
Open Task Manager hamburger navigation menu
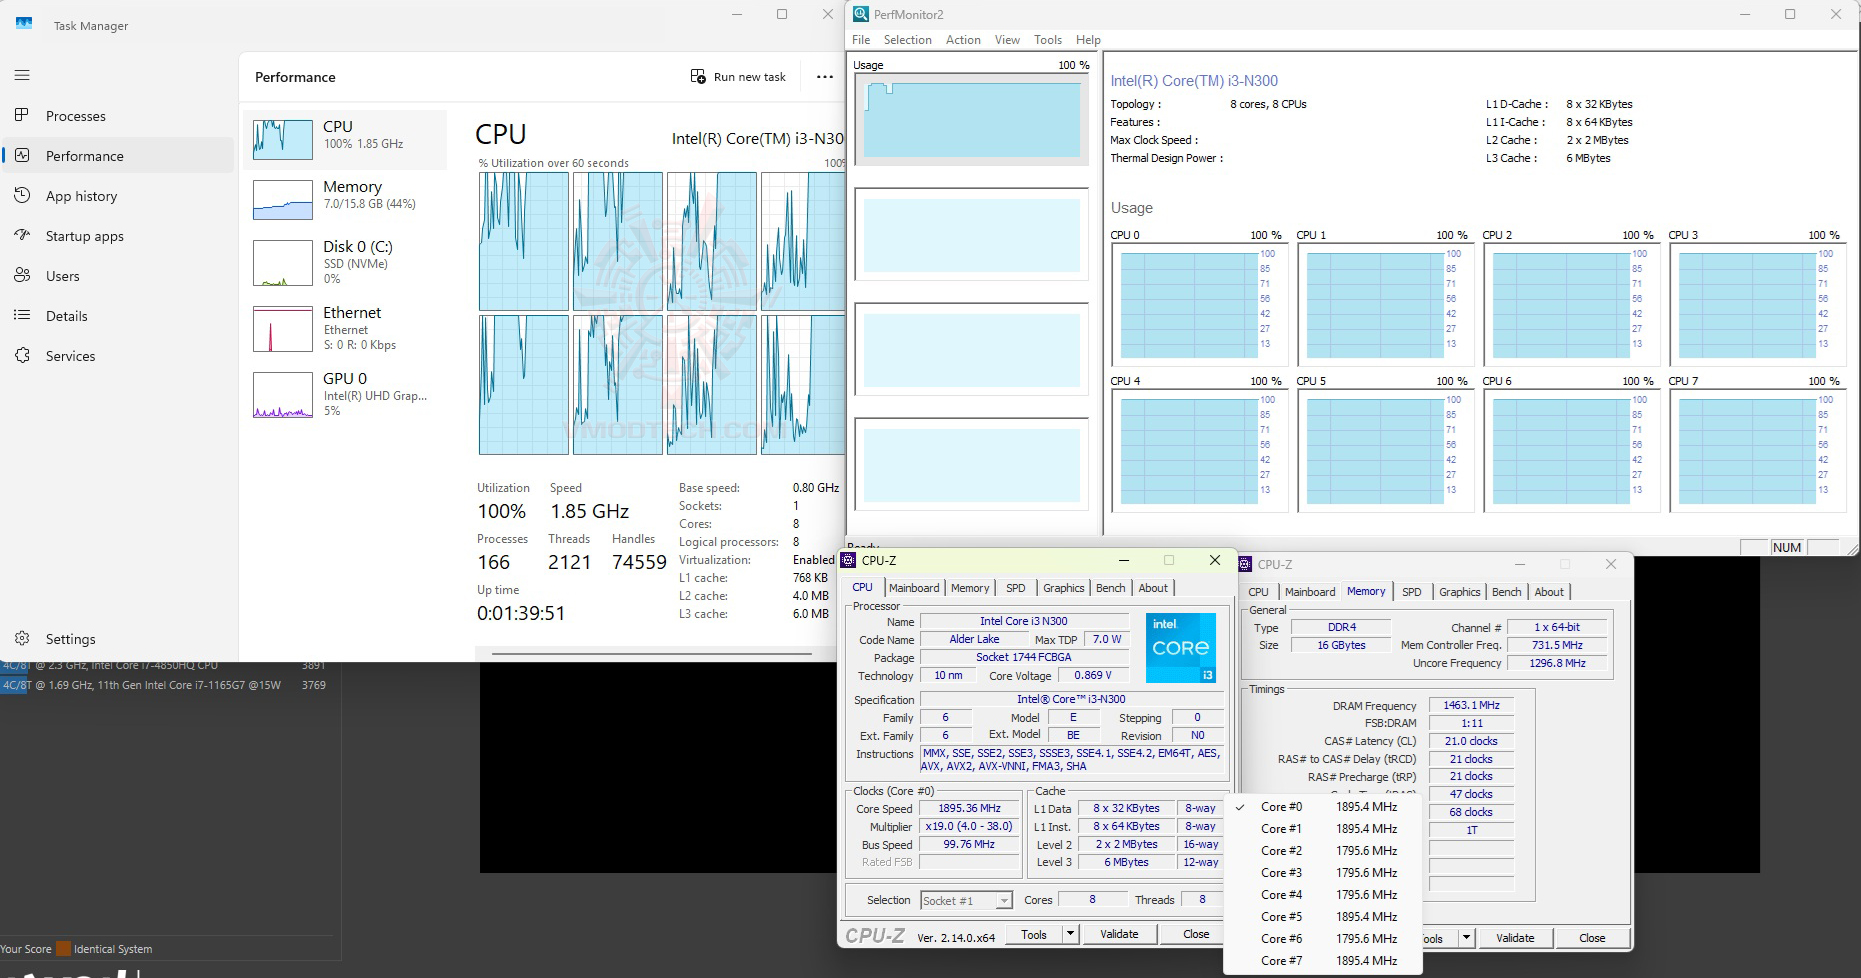(22, 75)
